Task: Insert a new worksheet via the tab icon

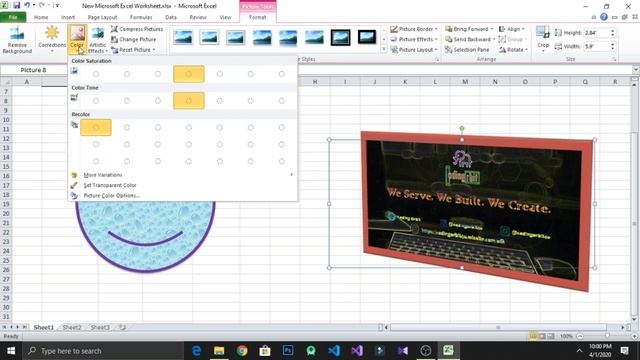Action: pos(122,327)
